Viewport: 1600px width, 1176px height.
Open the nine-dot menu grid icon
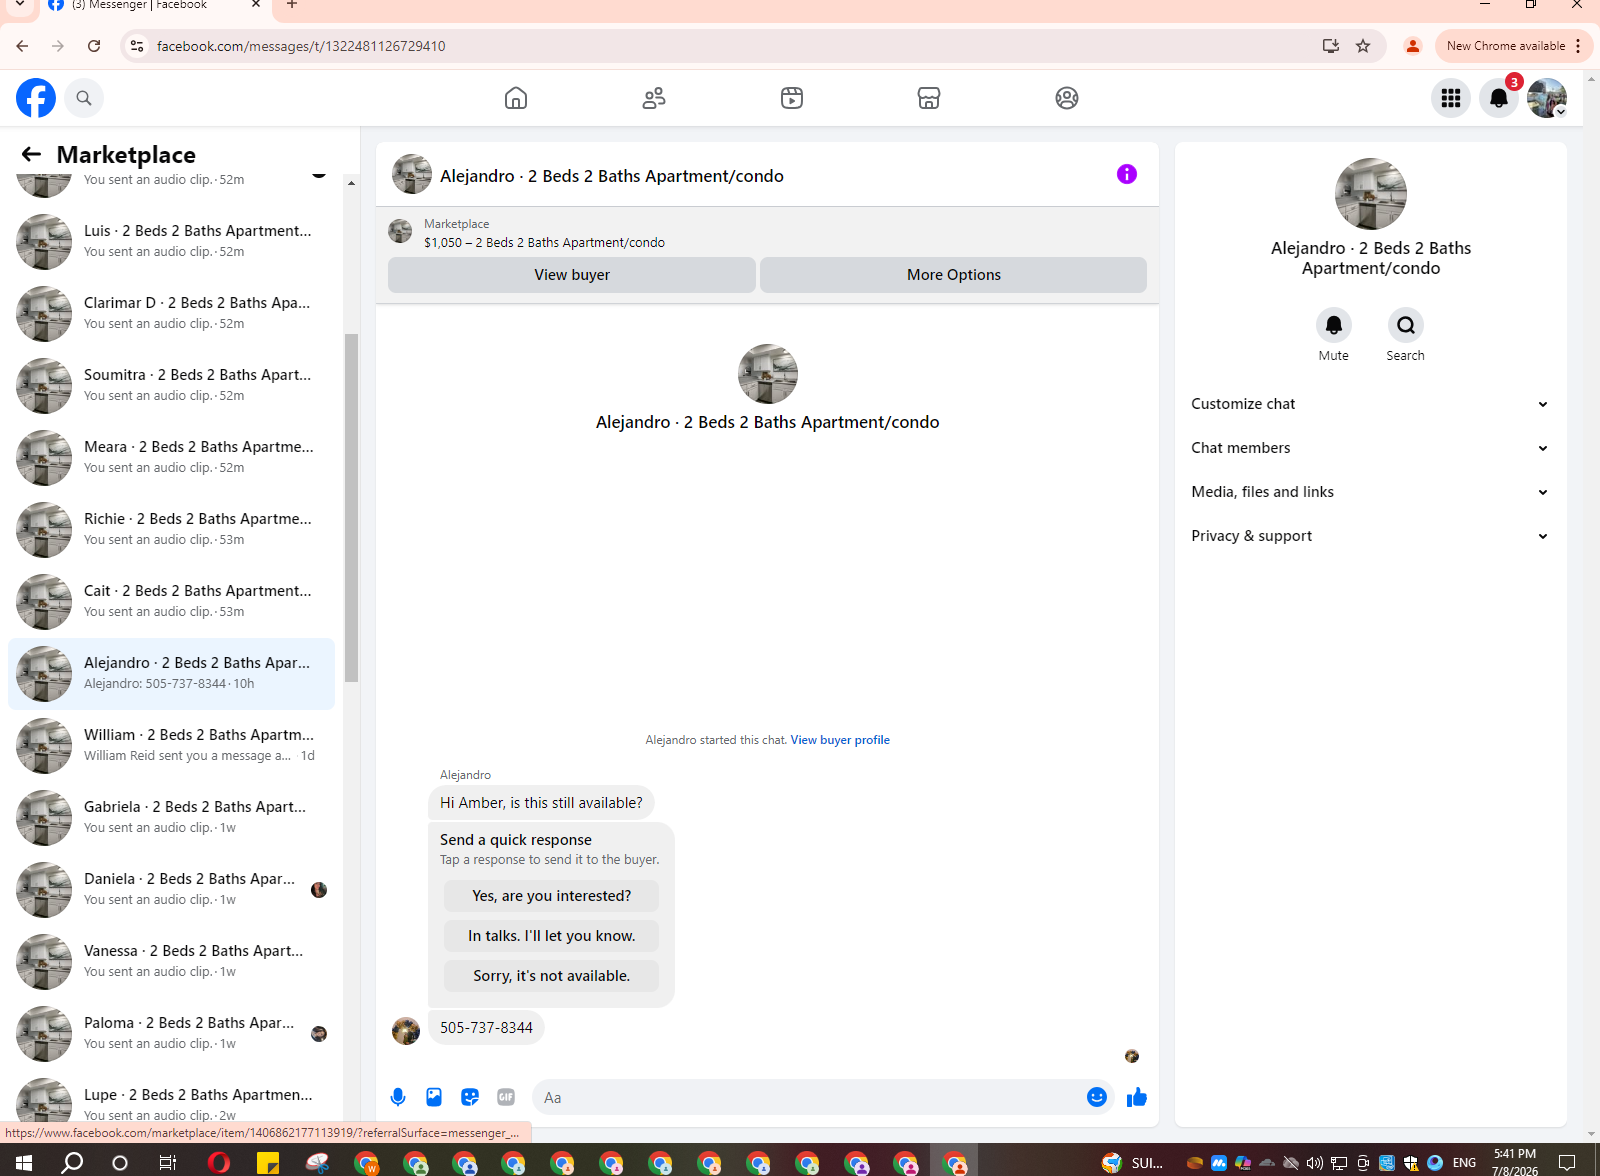[x=1451, y=98]
